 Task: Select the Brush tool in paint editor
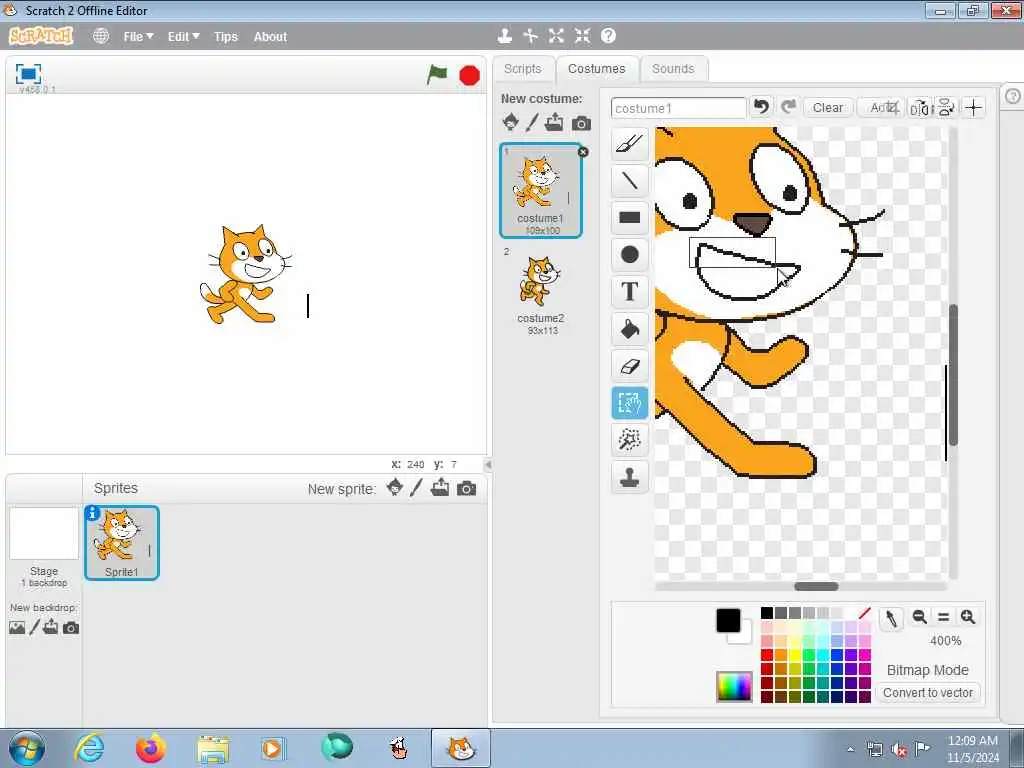point(630,144)
